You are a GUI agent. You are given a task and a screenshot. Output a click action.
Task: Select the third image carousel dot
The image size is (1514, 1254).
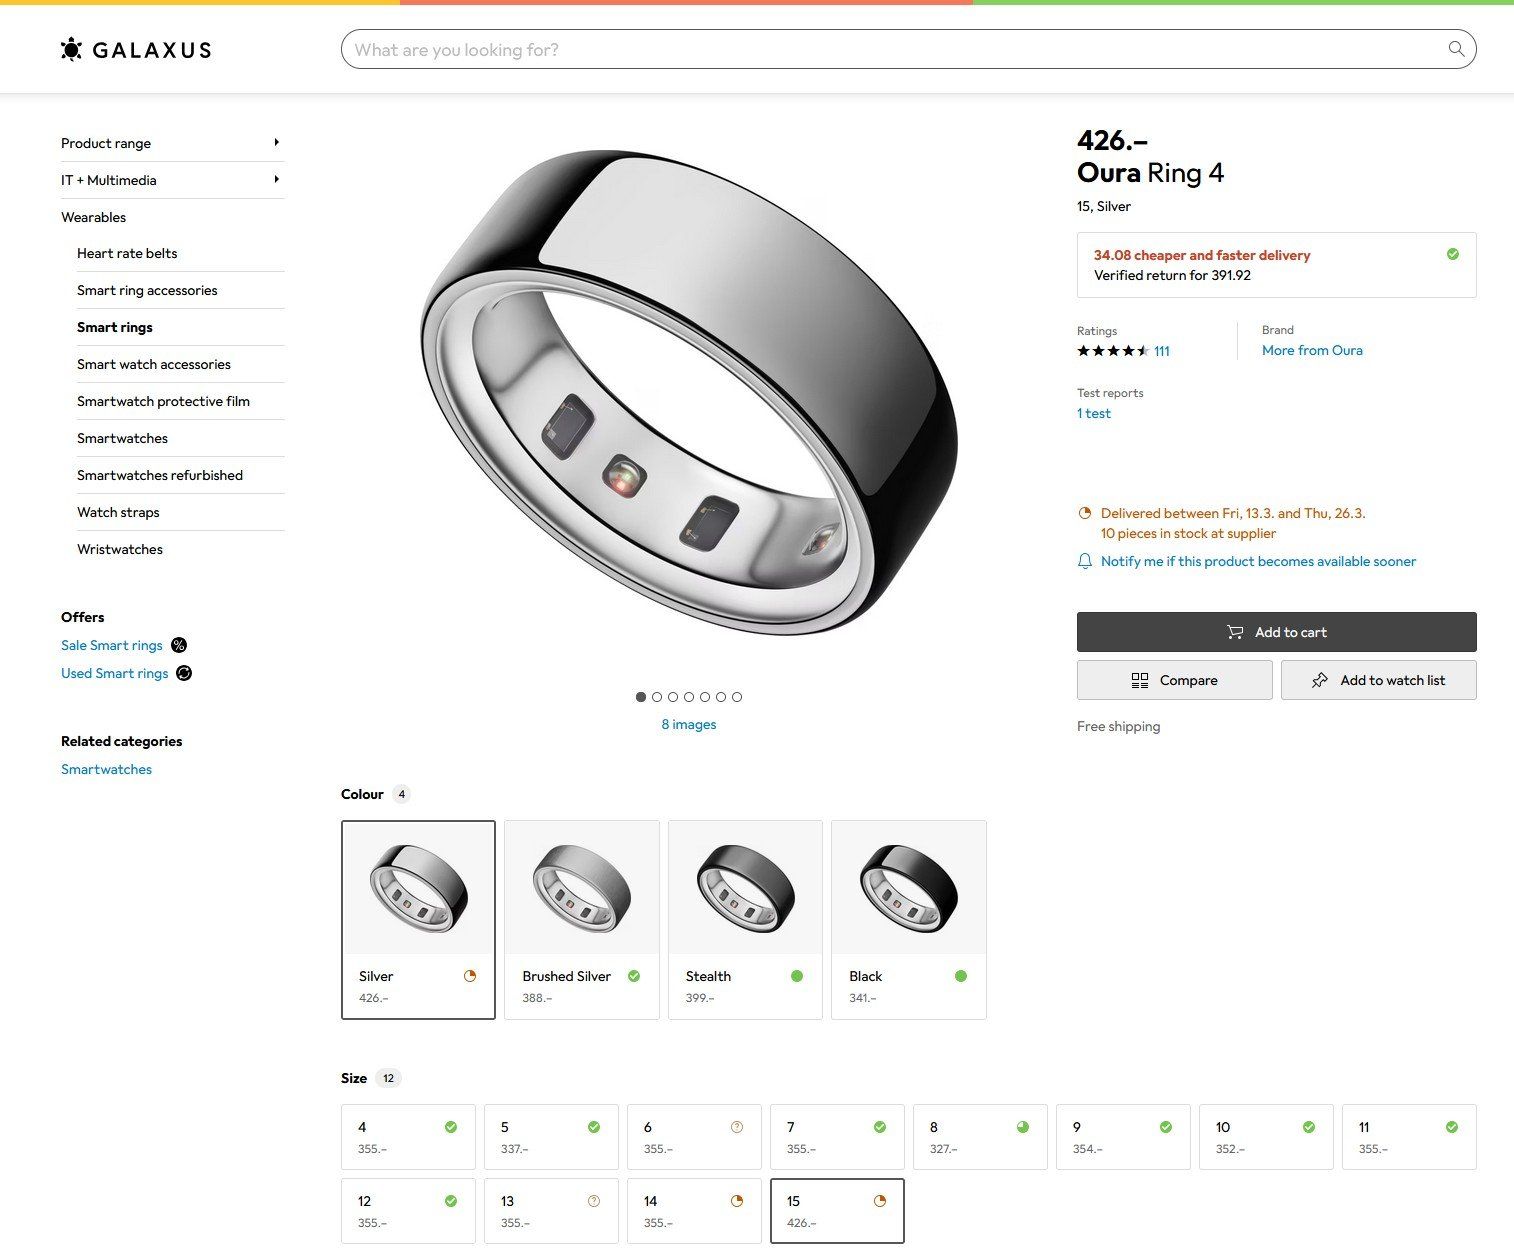coord(673,697)
